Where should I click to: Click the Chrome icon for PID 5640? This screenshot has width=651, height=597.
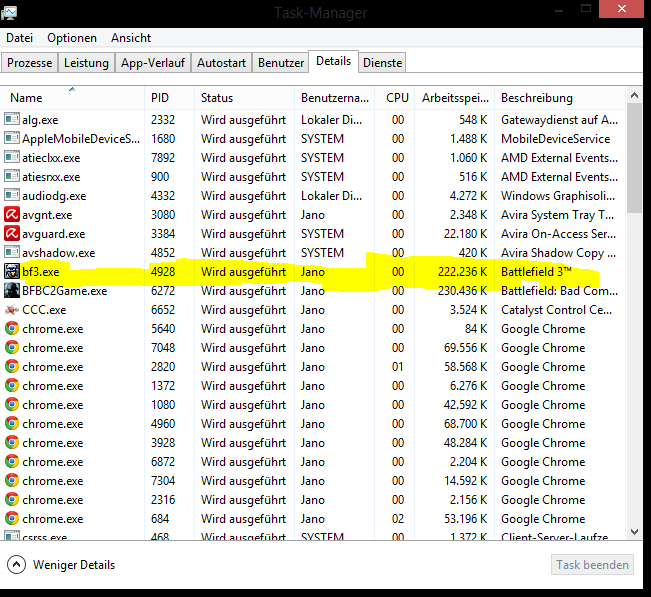(12, 328)
